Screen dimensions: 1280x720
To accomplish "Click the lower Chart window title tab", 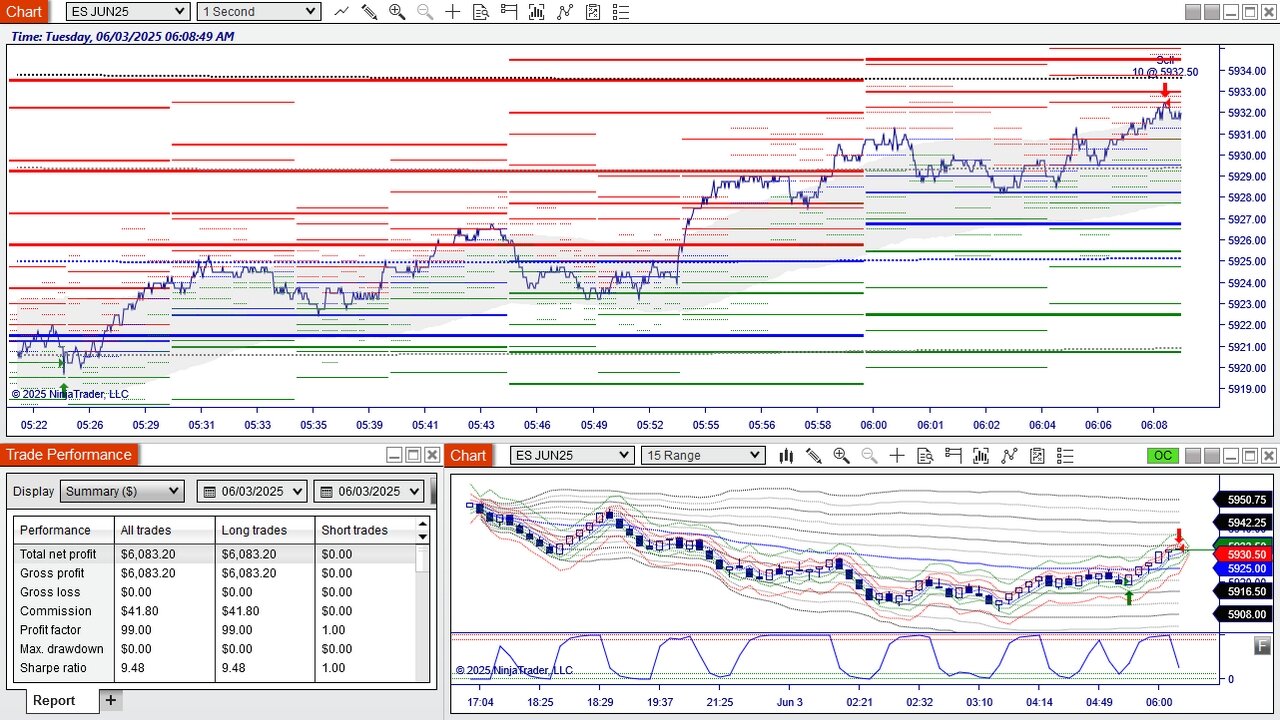I will tap(468, 455).
